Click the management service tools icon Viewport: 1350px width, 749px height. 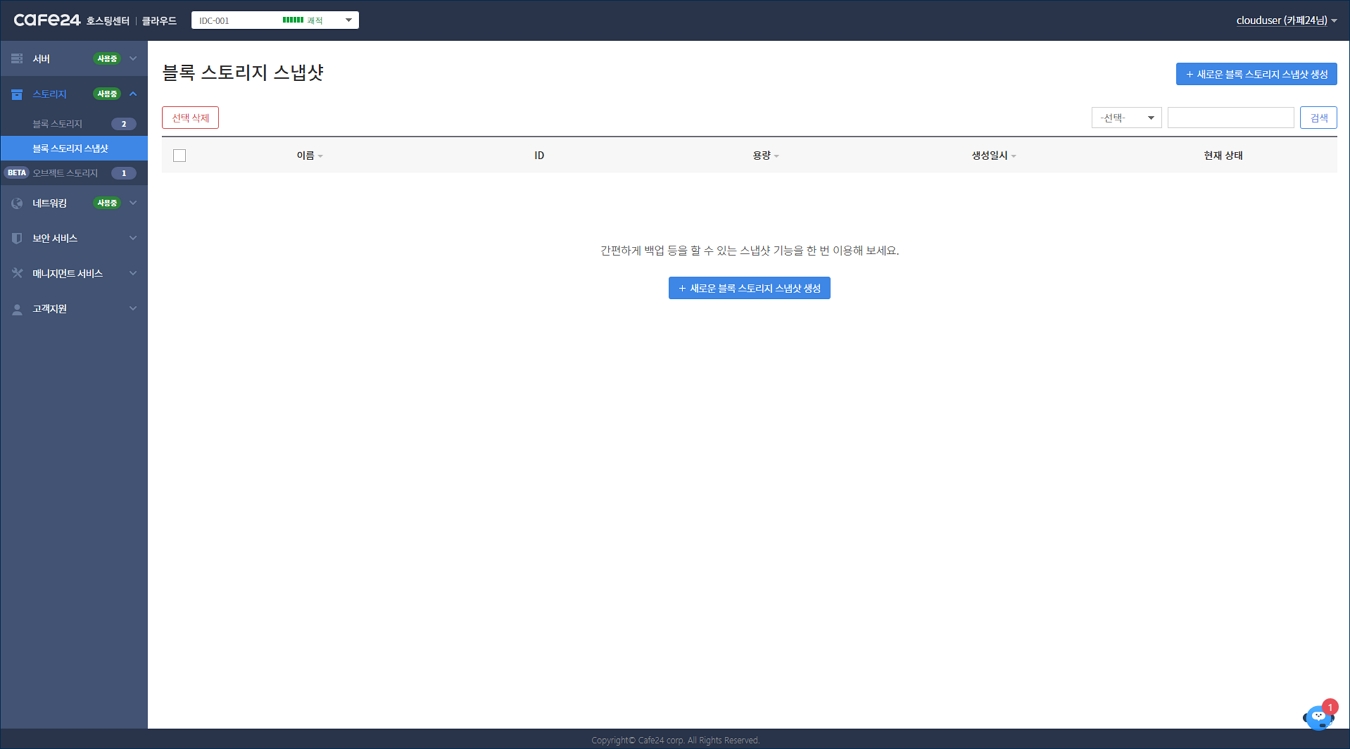pos(17,274)
